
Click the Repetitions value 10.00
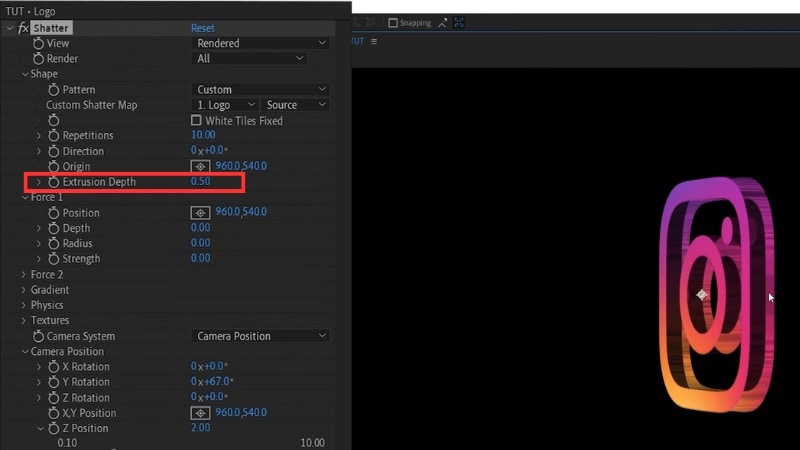coord(203,135)
